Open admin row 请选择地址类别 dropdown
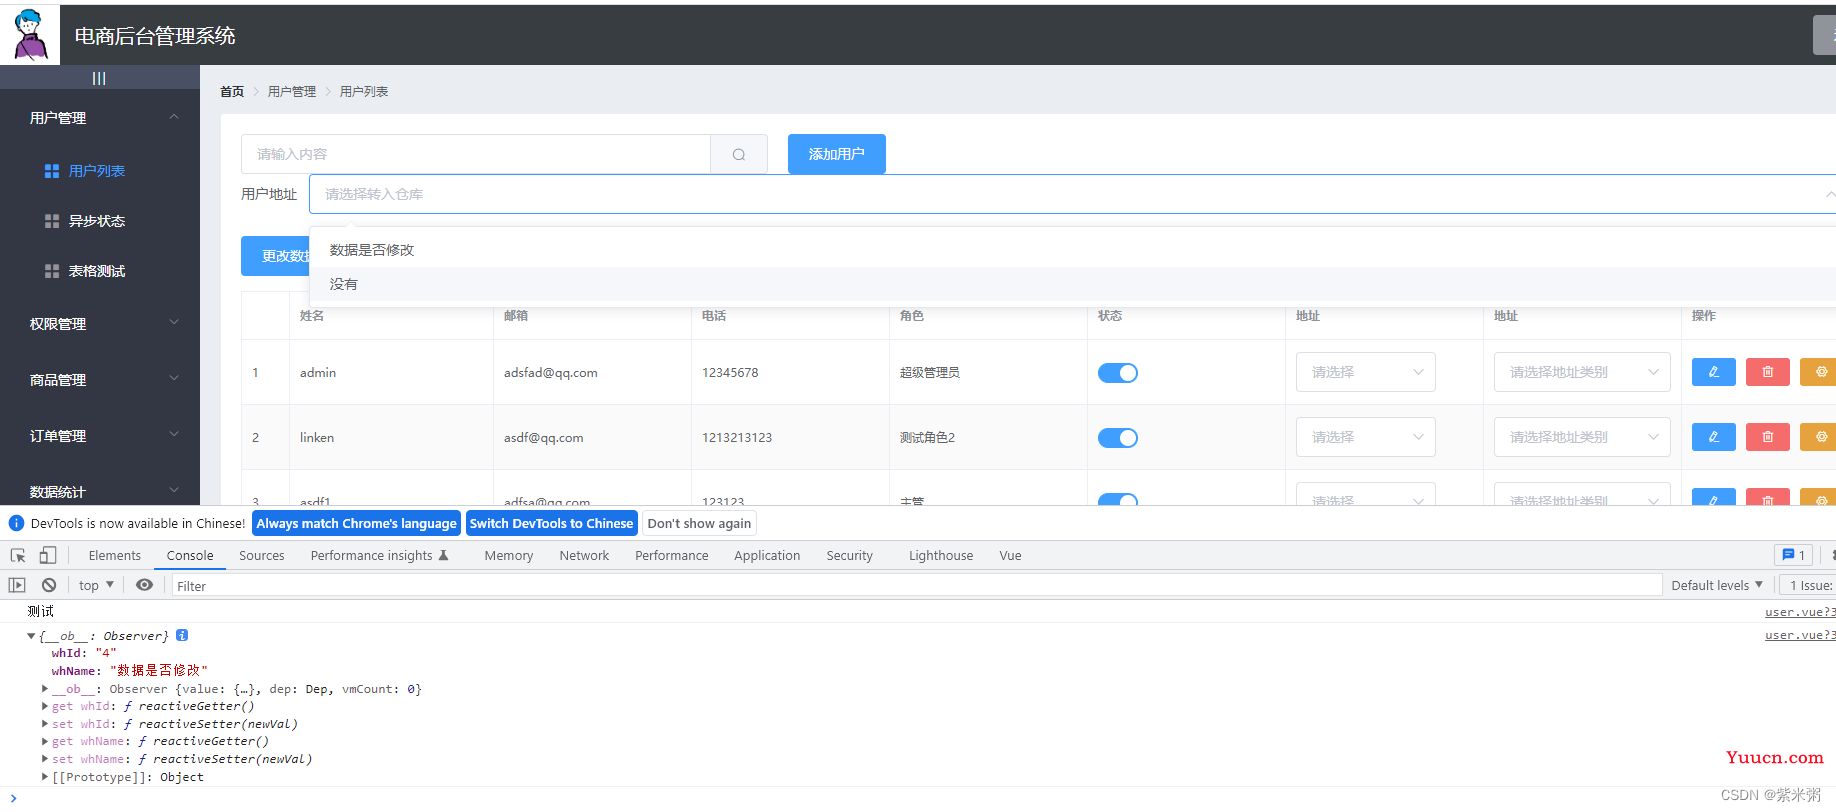The image size is (1836, 812). pyautogui.click(x=1582, y=372)
